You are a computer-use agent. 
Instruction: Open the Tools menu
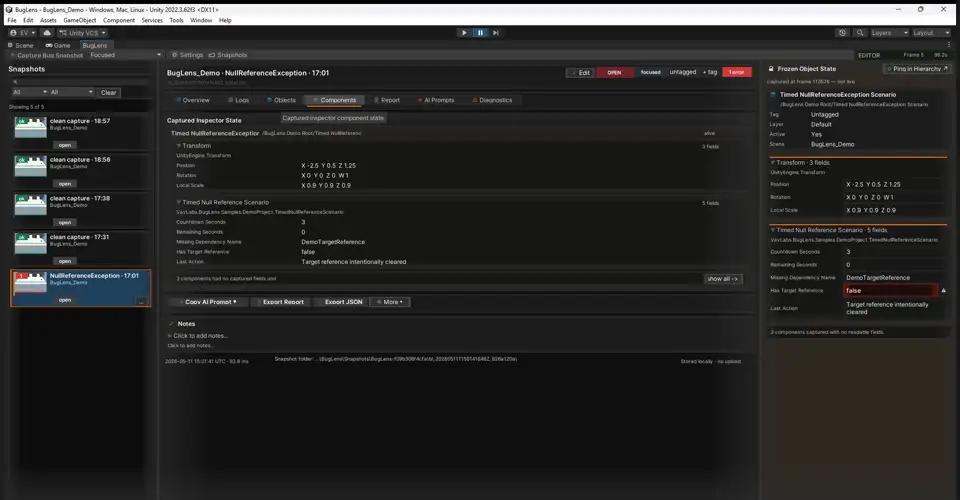click(176, 20)
